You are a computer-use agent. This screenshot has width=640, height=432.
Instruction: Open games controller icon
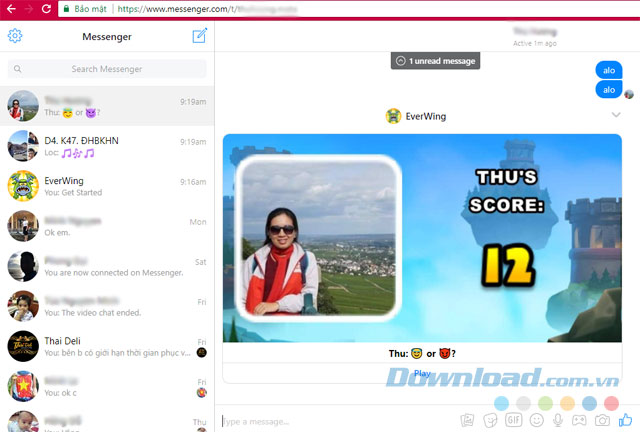(579, 420)
